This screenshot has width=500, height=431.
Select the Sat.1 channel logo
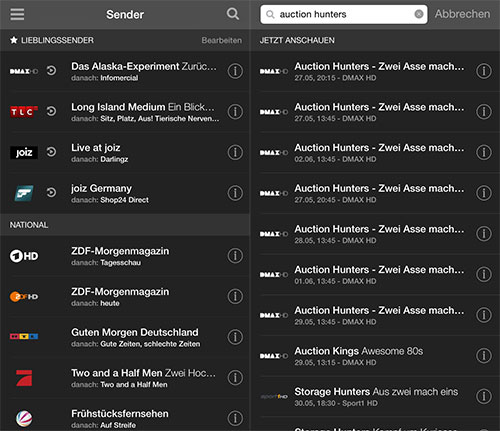point(24,419)
